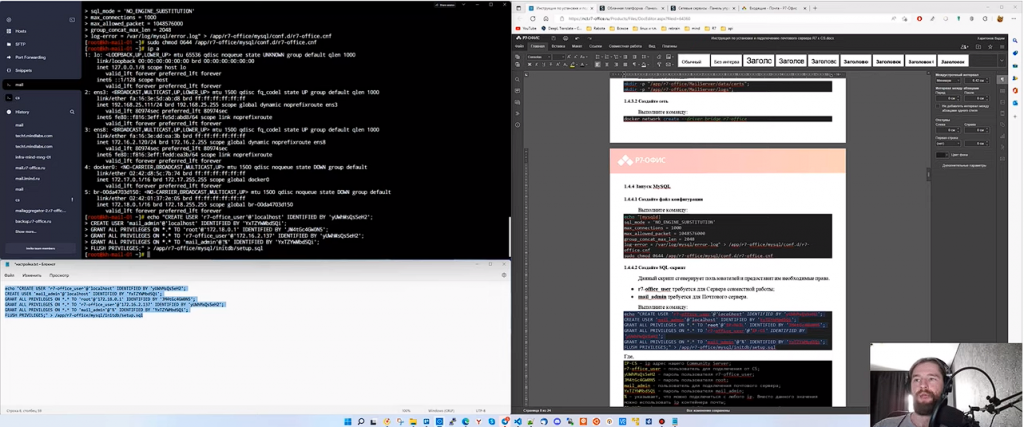The height and width of the screenshot is (427, 1024).
Task: Open table settings icon in right sidebar
Action: click(1003, 91)
